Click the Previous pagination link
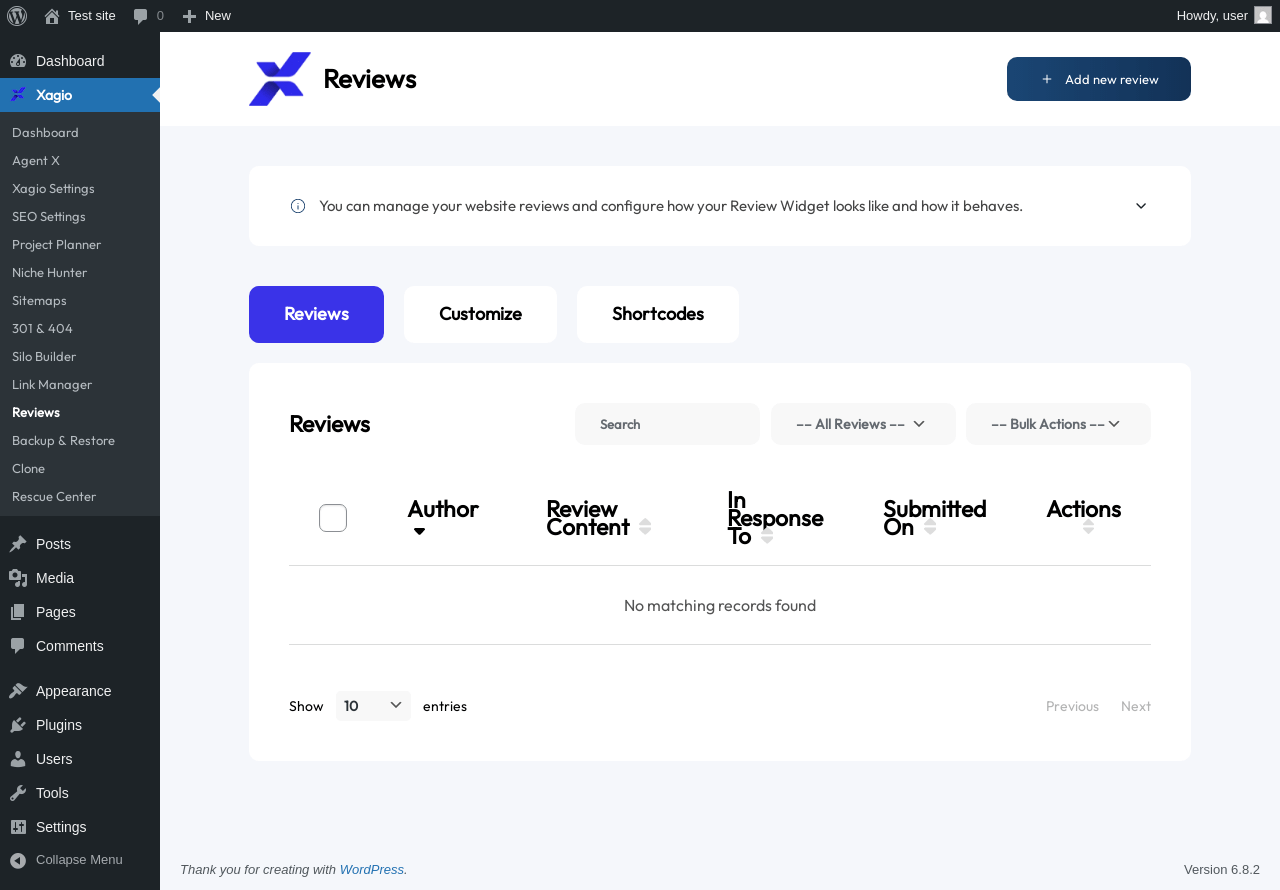Viewport: 1280px width, 890px height. 1072,706
